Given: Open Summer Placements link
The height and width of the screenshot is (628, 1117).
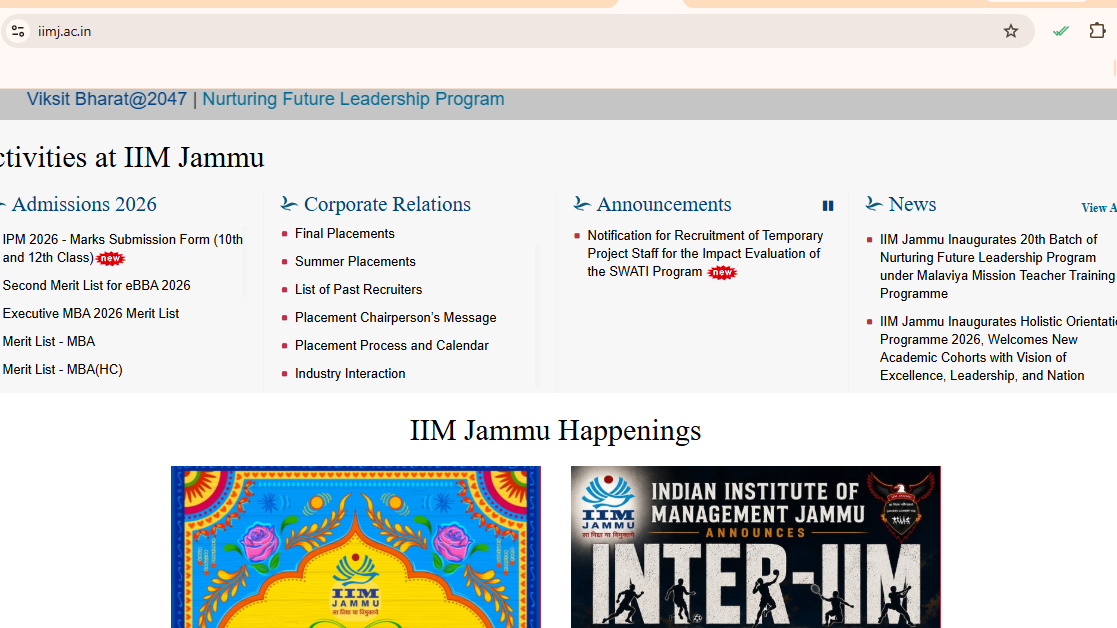Looking at the screenshot, I should [355, 261].
